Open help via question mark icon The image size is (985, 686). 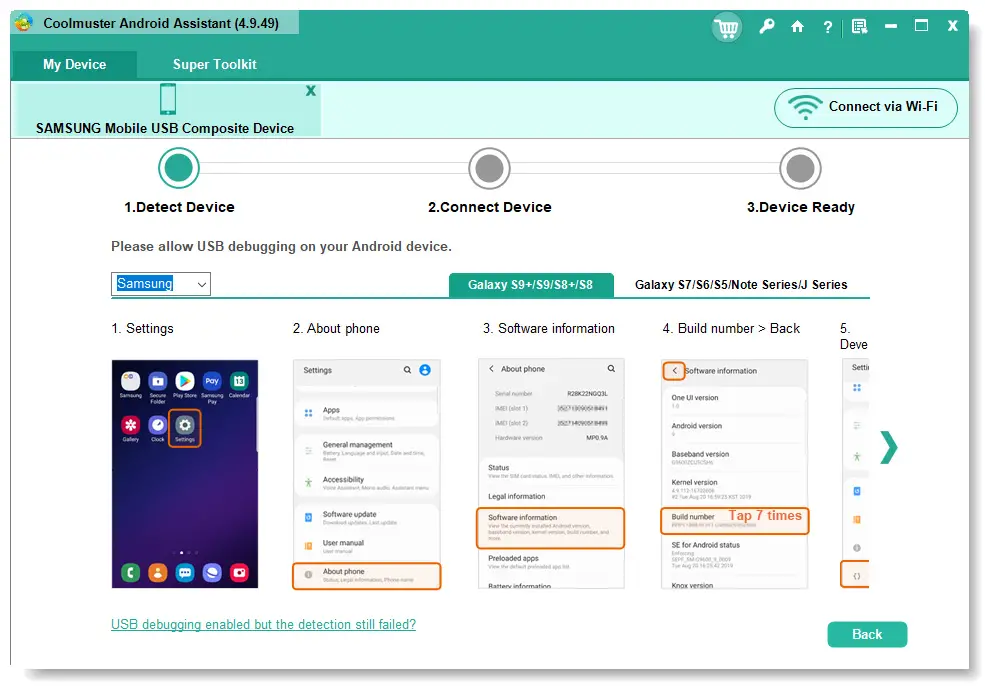click(x=827, y=26)
